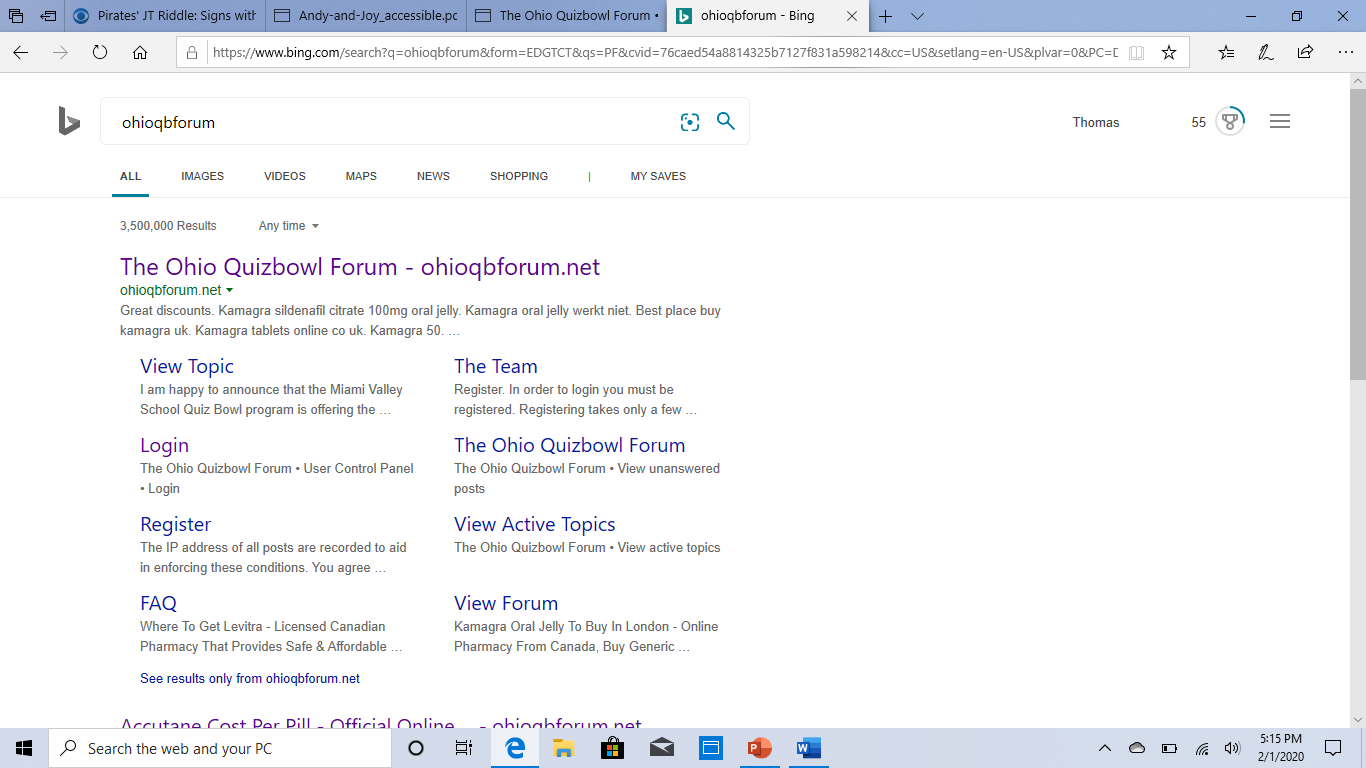Toggle the favorites star for this page
The width and height of the screenshot is (1366, 768).
point(1169,50)
